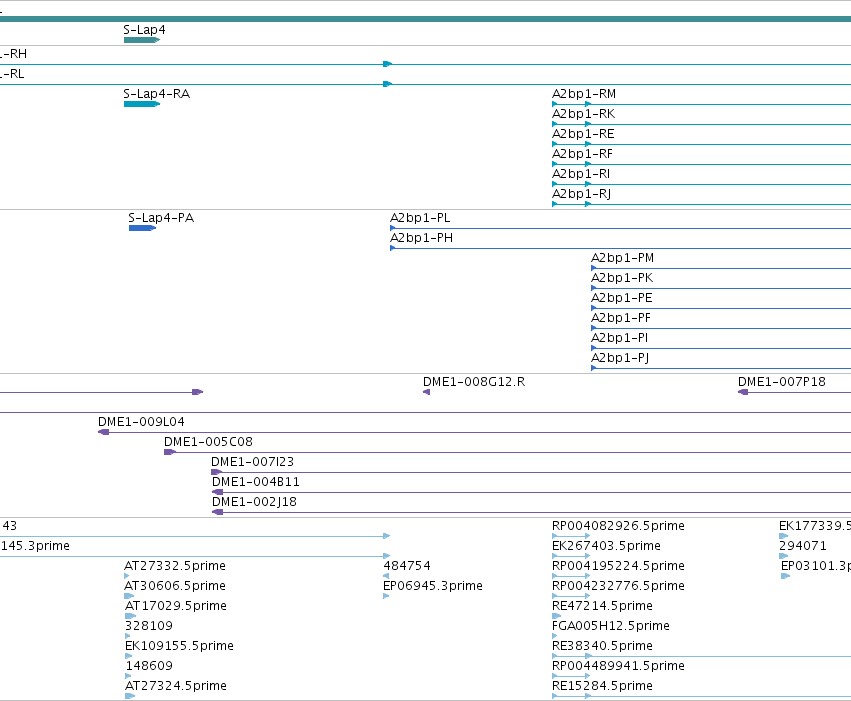Select the DME1-007P18 clone label
Image resolution: width=851 pixels, height=701 pixels.
point(782,382)
